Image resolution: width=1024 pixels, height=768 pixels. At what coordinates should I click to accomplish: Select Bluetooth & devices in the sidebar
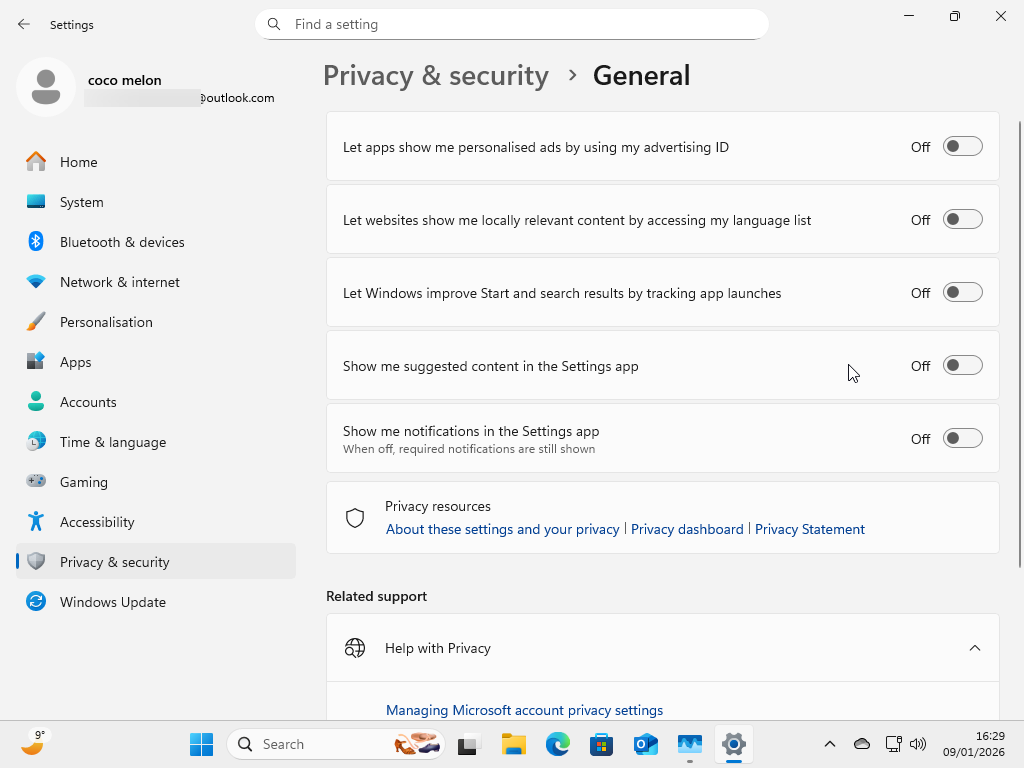point(122,242)
